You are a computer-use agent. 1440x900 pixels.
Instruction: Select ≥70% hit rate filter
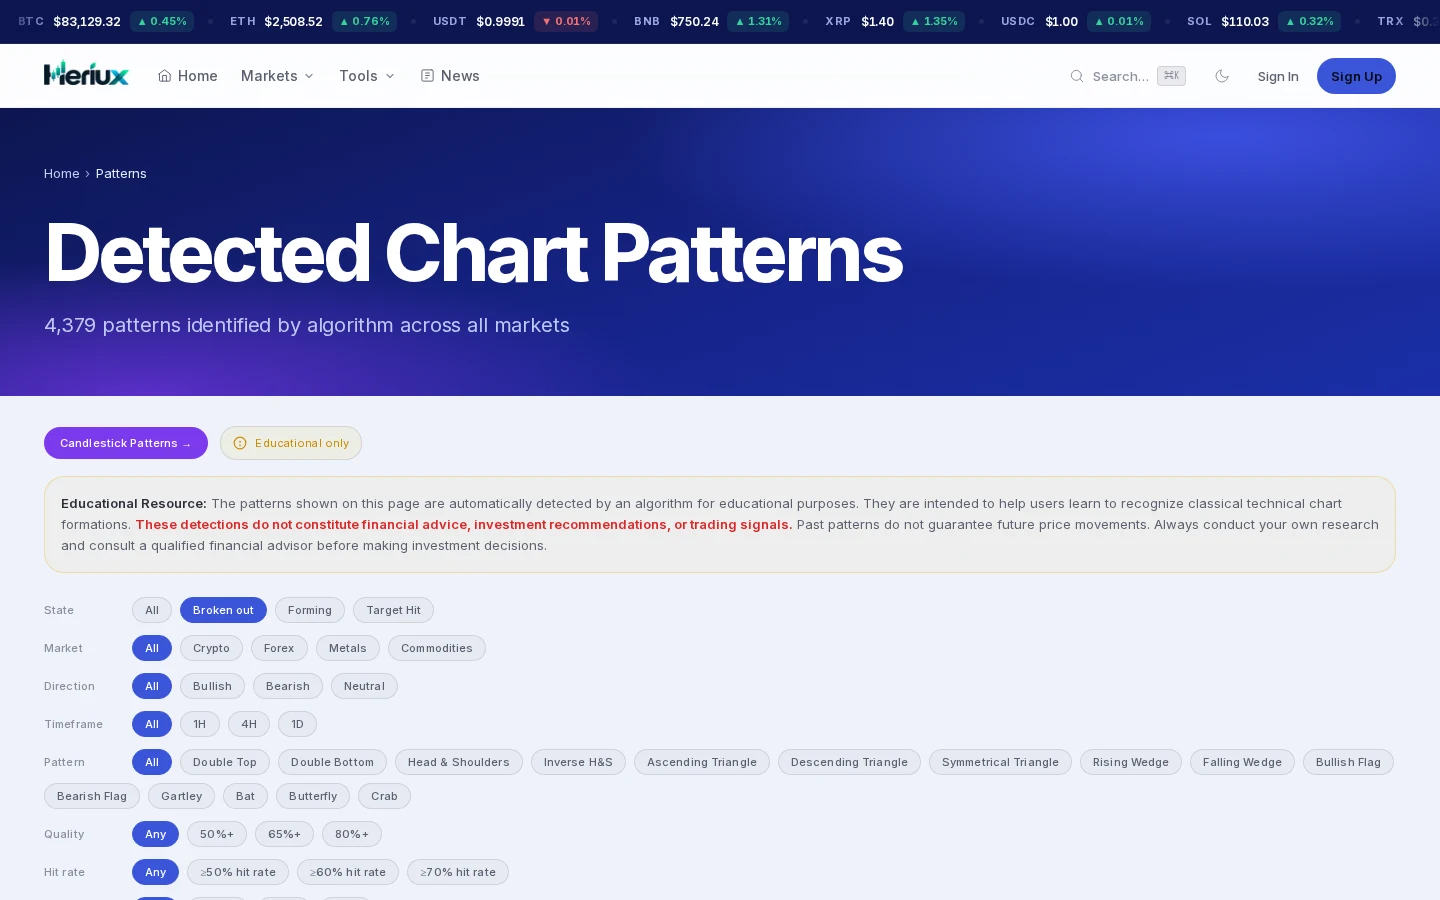click(x=458, y=872)
